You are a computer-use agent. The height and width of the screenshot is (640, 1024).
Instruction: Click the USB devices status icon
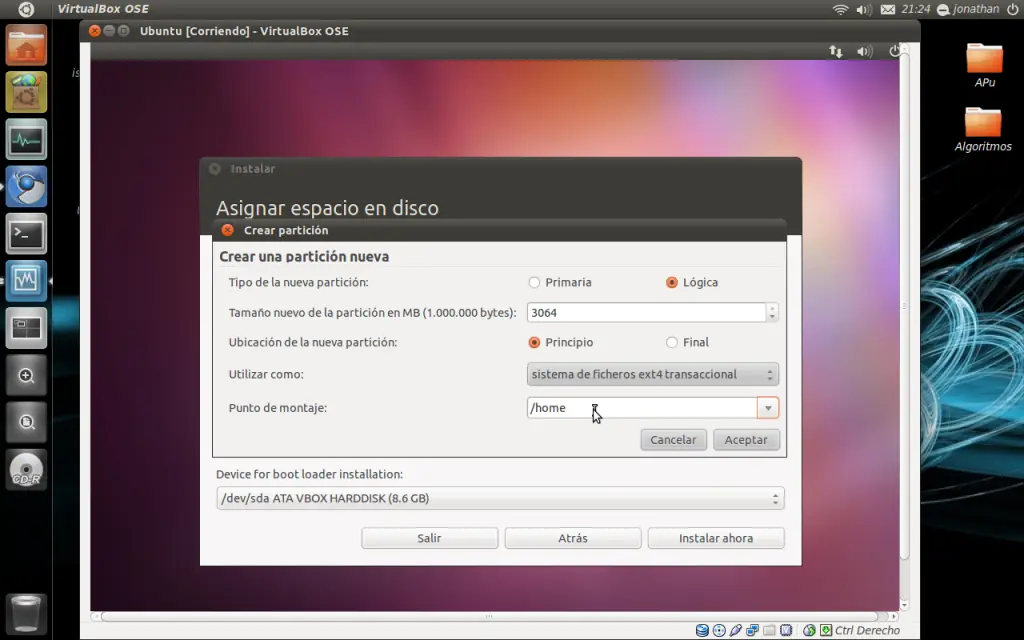[x=736, y=630]
